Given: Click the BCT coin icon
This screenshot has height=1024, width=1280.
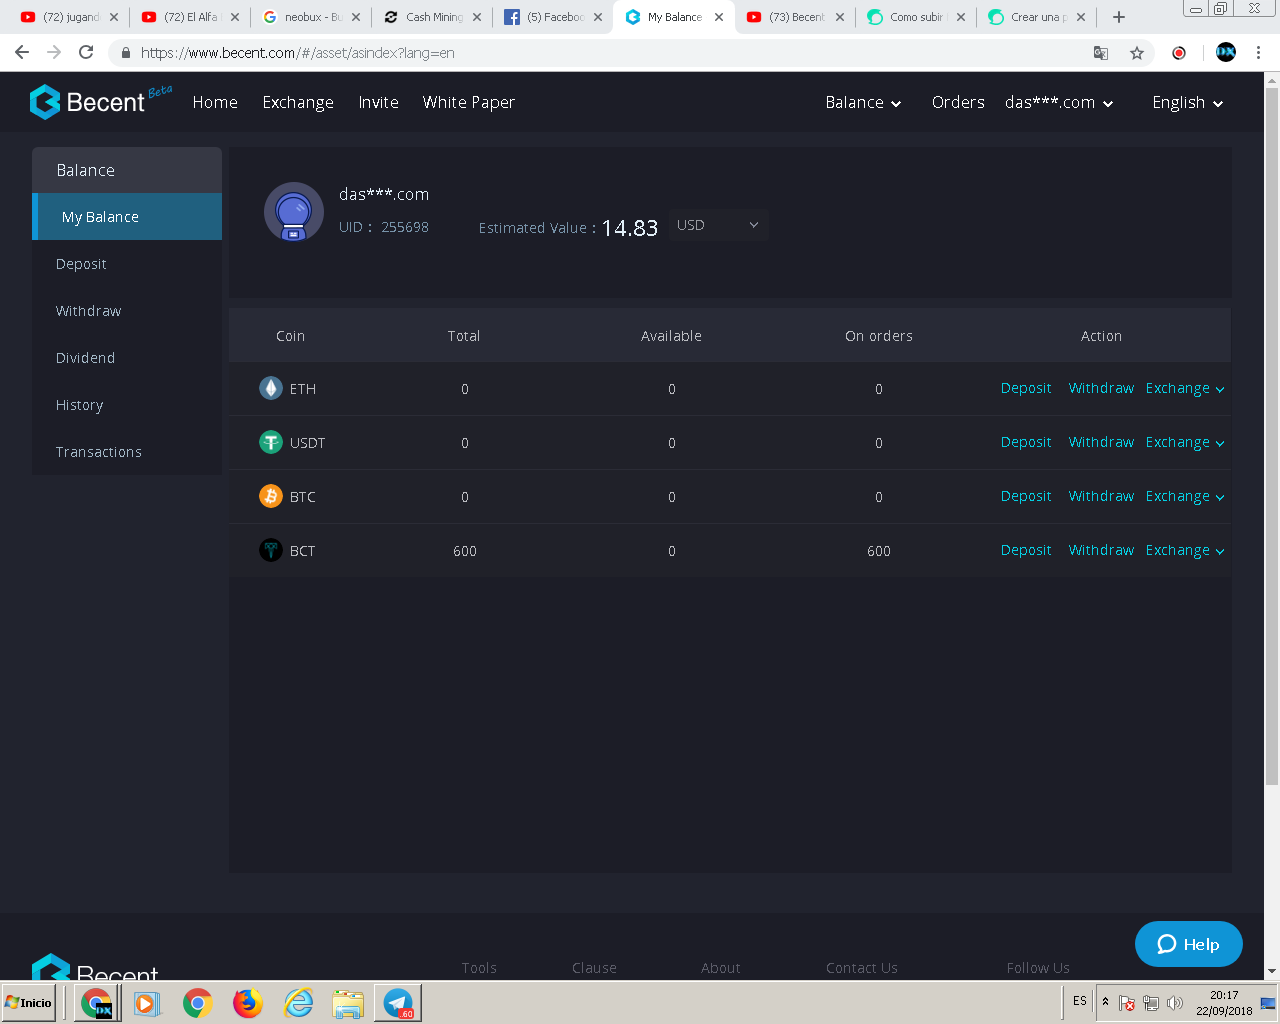Looking at the screenshot, I should tap(271, 550).
